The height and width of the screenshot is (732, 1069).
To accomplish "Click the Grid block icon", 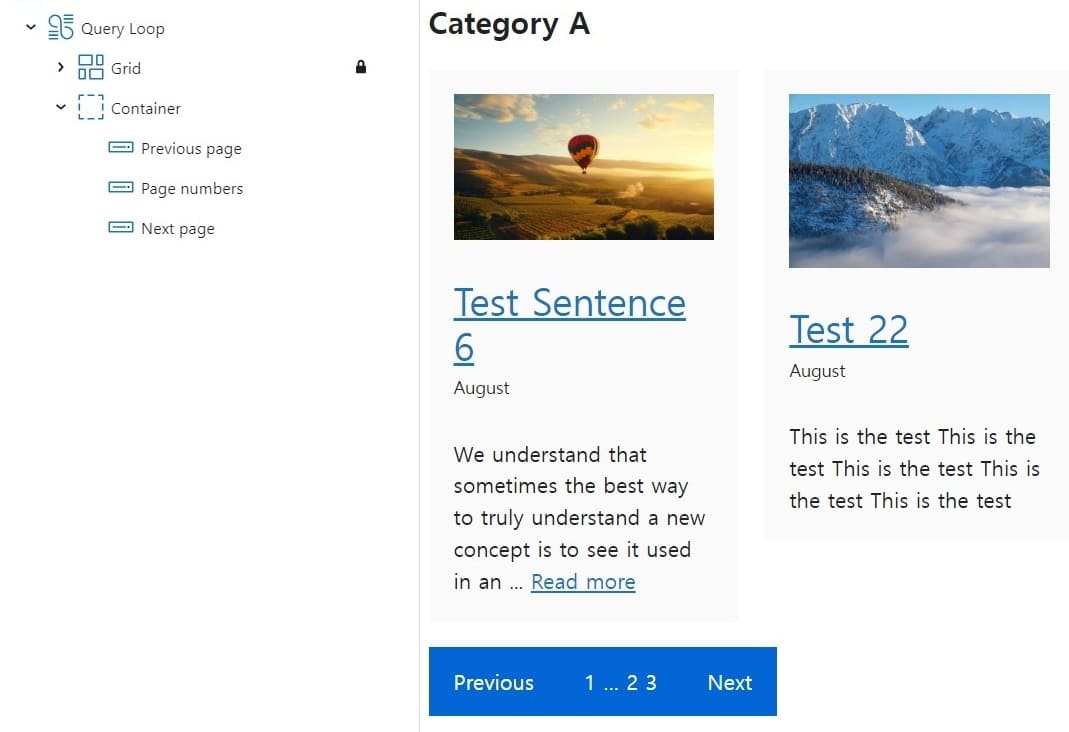I will pos(91,68).
